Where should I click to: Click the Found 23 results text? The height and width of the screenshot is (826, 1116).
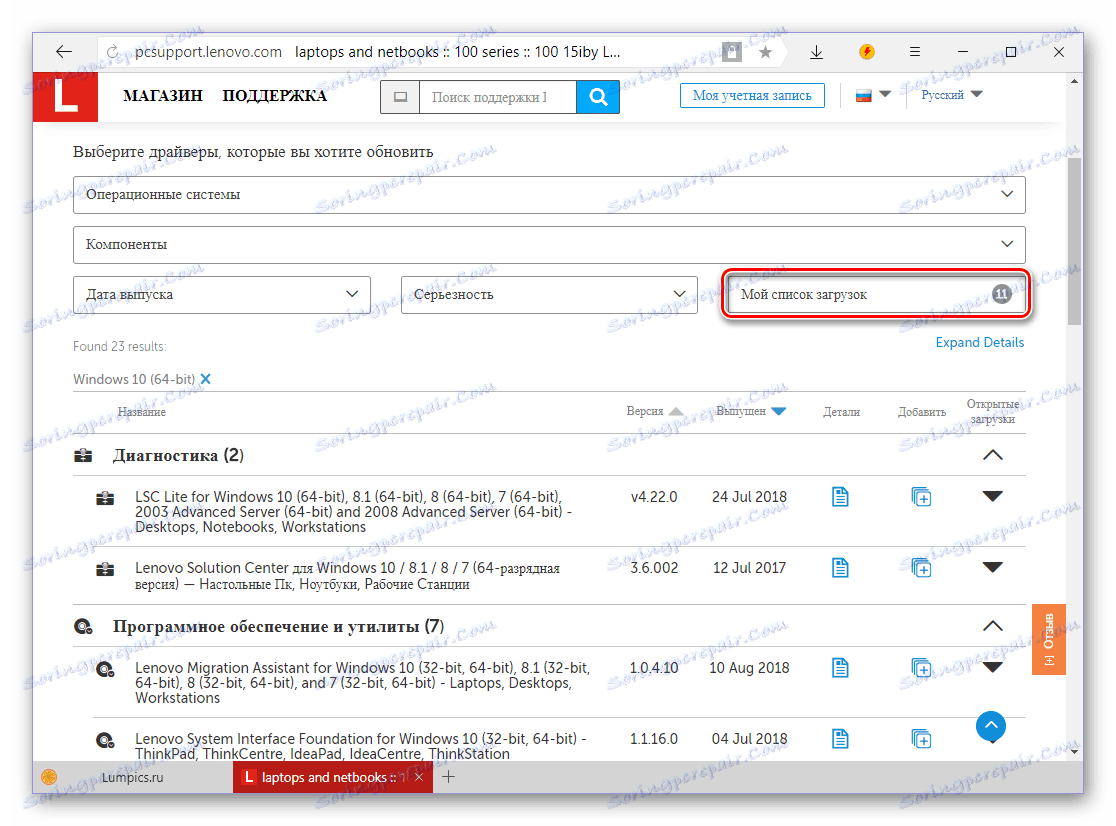[x=120, y=346]
